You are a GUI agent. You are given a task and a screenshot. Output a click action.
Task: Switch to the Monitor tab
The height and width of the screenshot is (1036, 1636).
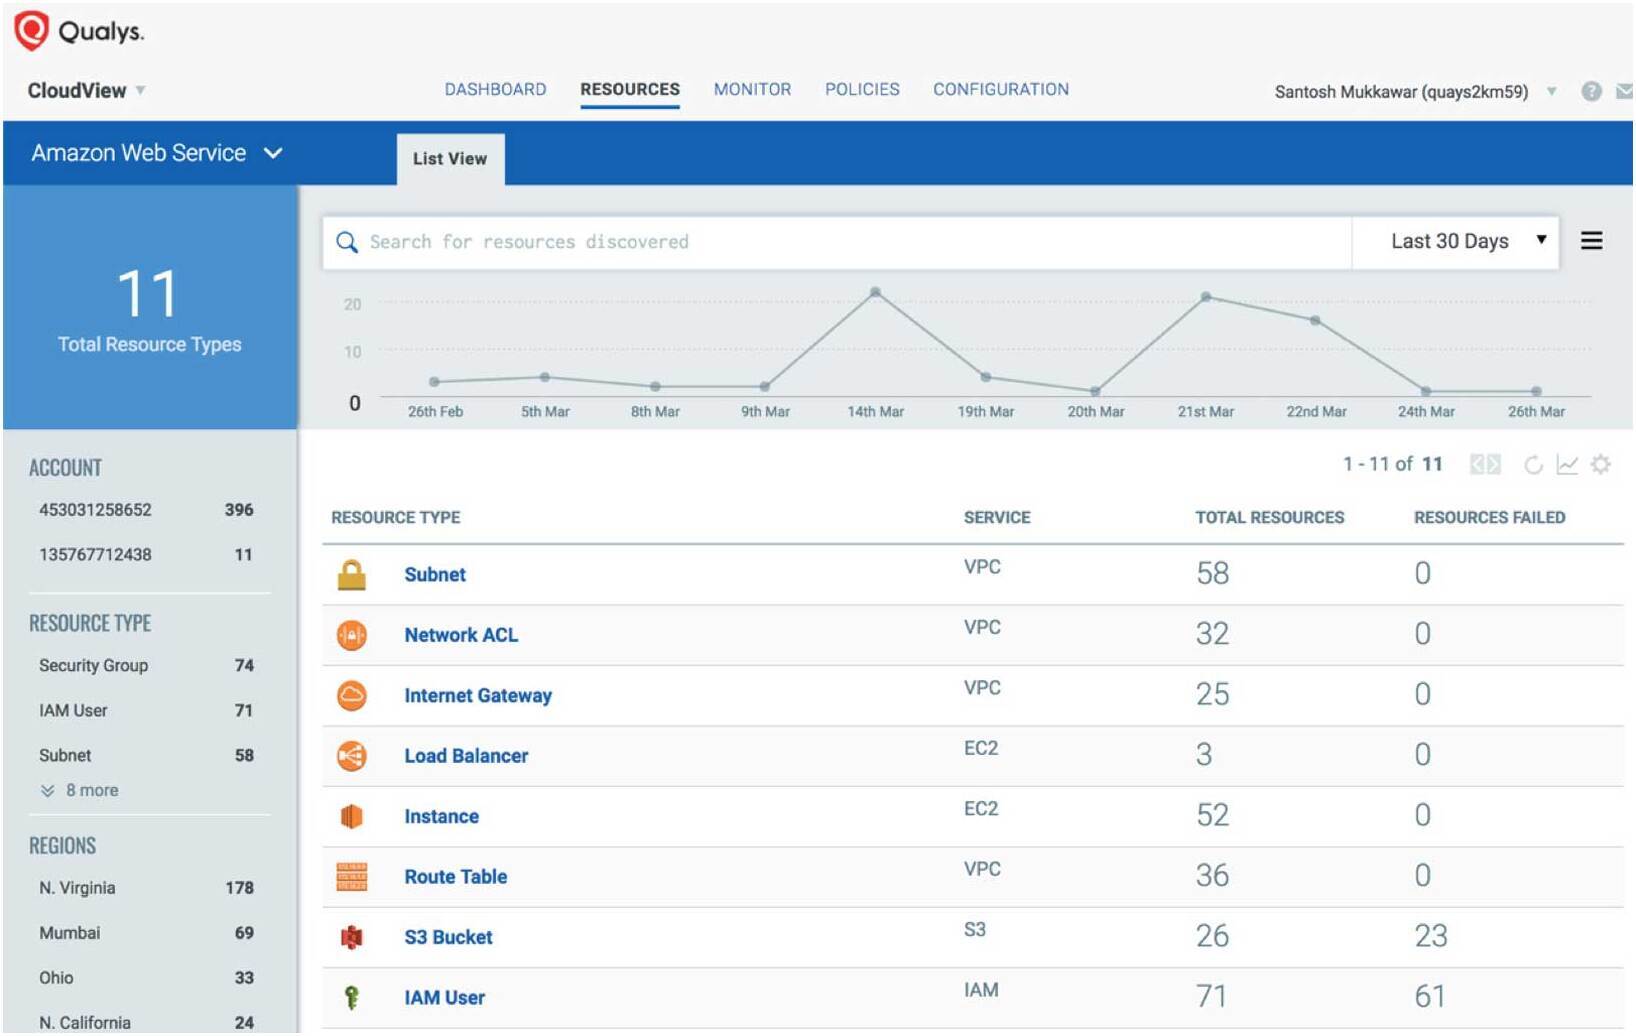752,90
